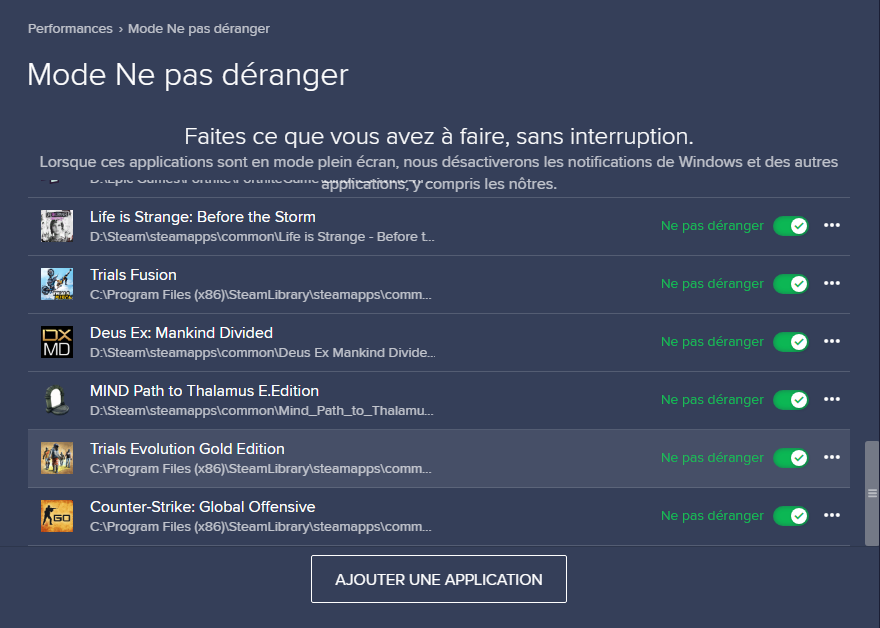Click the Counter-Strike Global Offensive icon
880x628 pixels.
pos(57,516)
